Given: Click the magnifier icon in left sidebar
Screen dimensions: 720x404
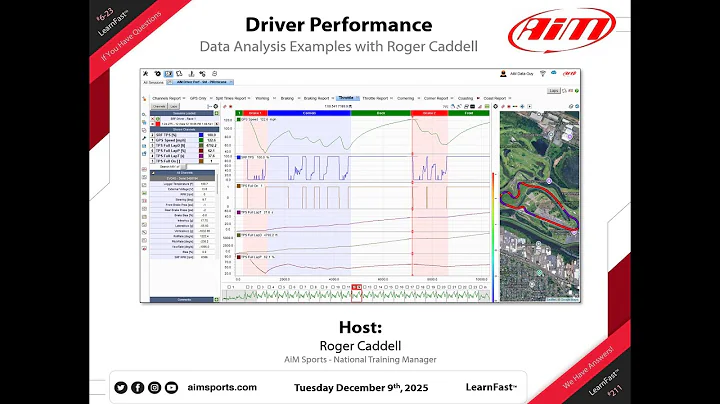Looking at the screenshot, I should coord(144,114).
